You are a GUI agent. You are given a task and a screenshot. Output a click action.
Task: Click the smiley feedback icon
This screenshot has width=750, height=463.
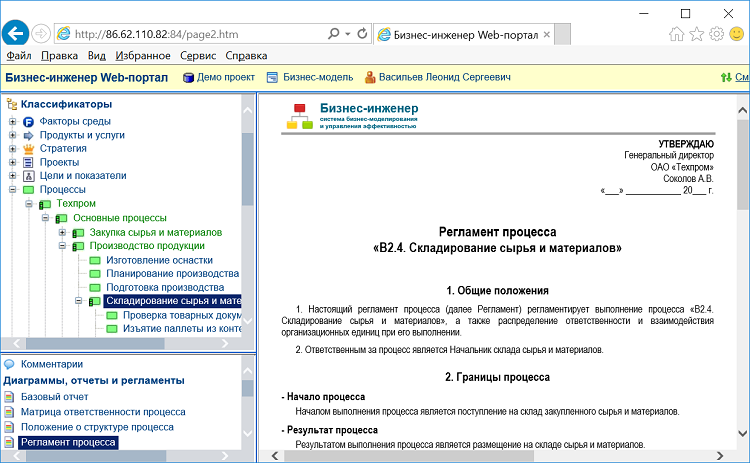tap(737, 34)
